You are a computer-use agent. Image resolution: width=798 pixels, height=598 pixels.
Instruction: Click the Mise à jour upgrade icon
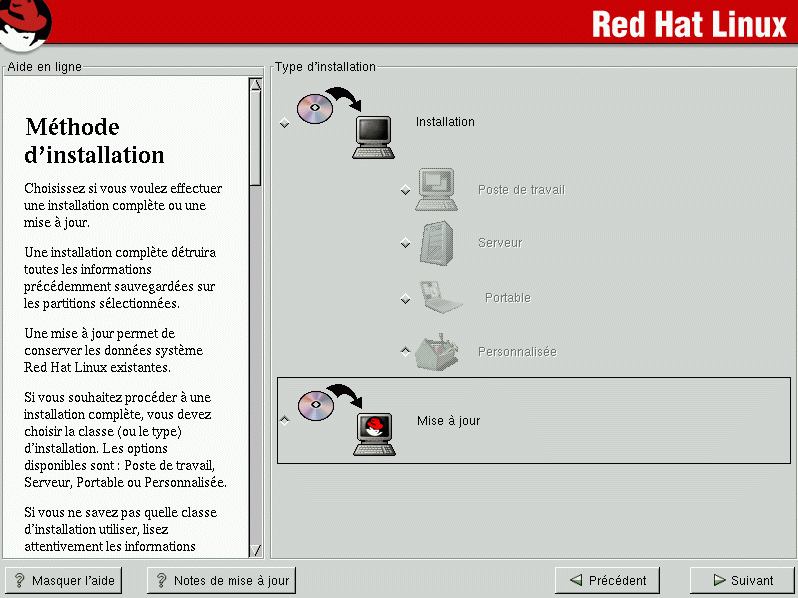[x=346, y=420]
